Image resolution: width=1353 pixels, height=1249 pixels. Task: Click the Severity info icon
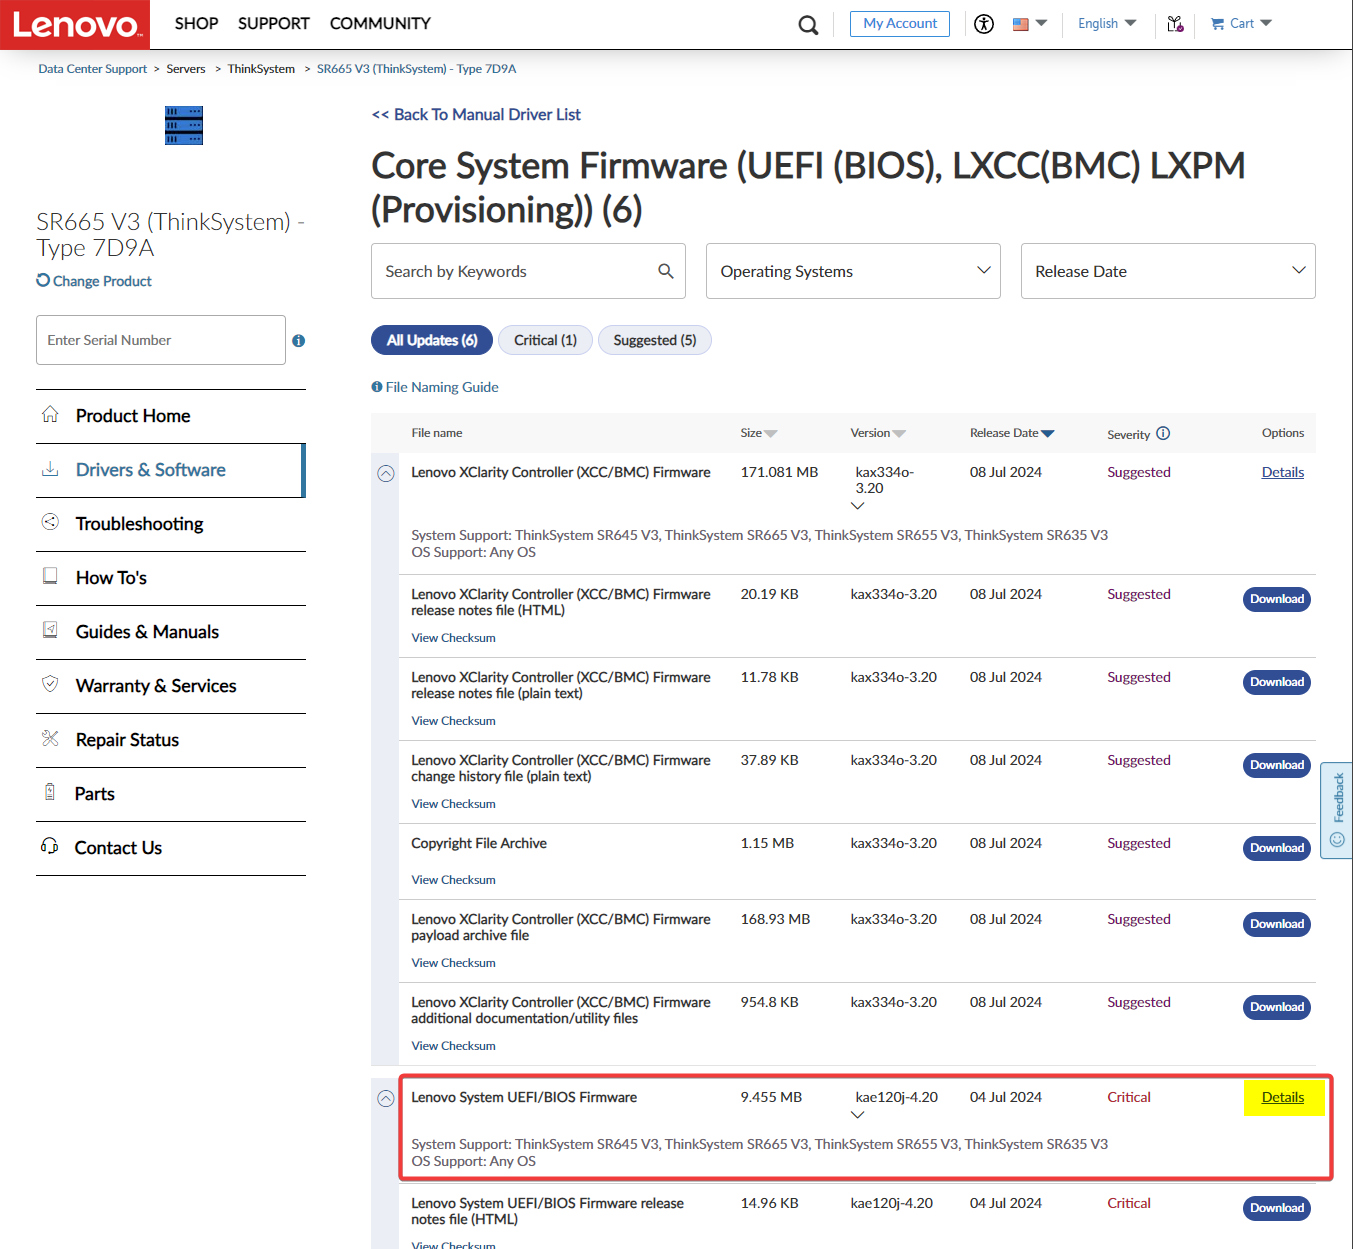(1163, 433)
